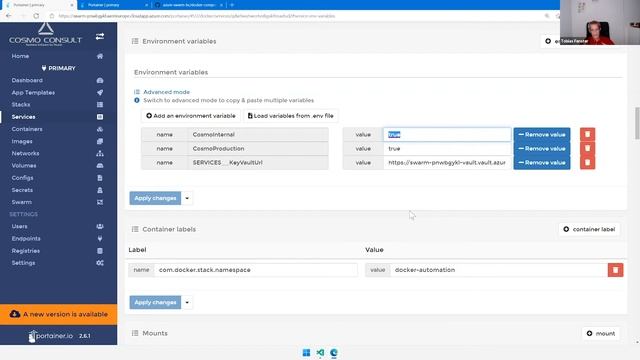Click the App Templates rocket icon
Viewport: 640px width, 360px height.
pyautogui.click(x=100, y=93)
